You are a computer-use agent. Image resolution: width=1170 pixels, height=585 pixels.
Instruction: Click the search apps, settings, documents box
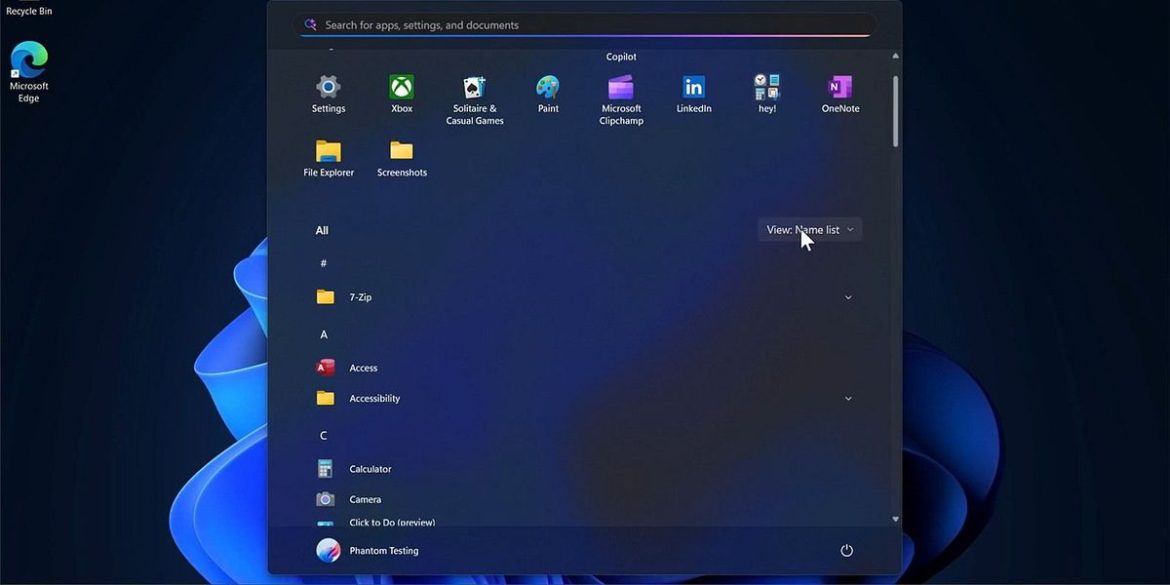click(584, 25)
